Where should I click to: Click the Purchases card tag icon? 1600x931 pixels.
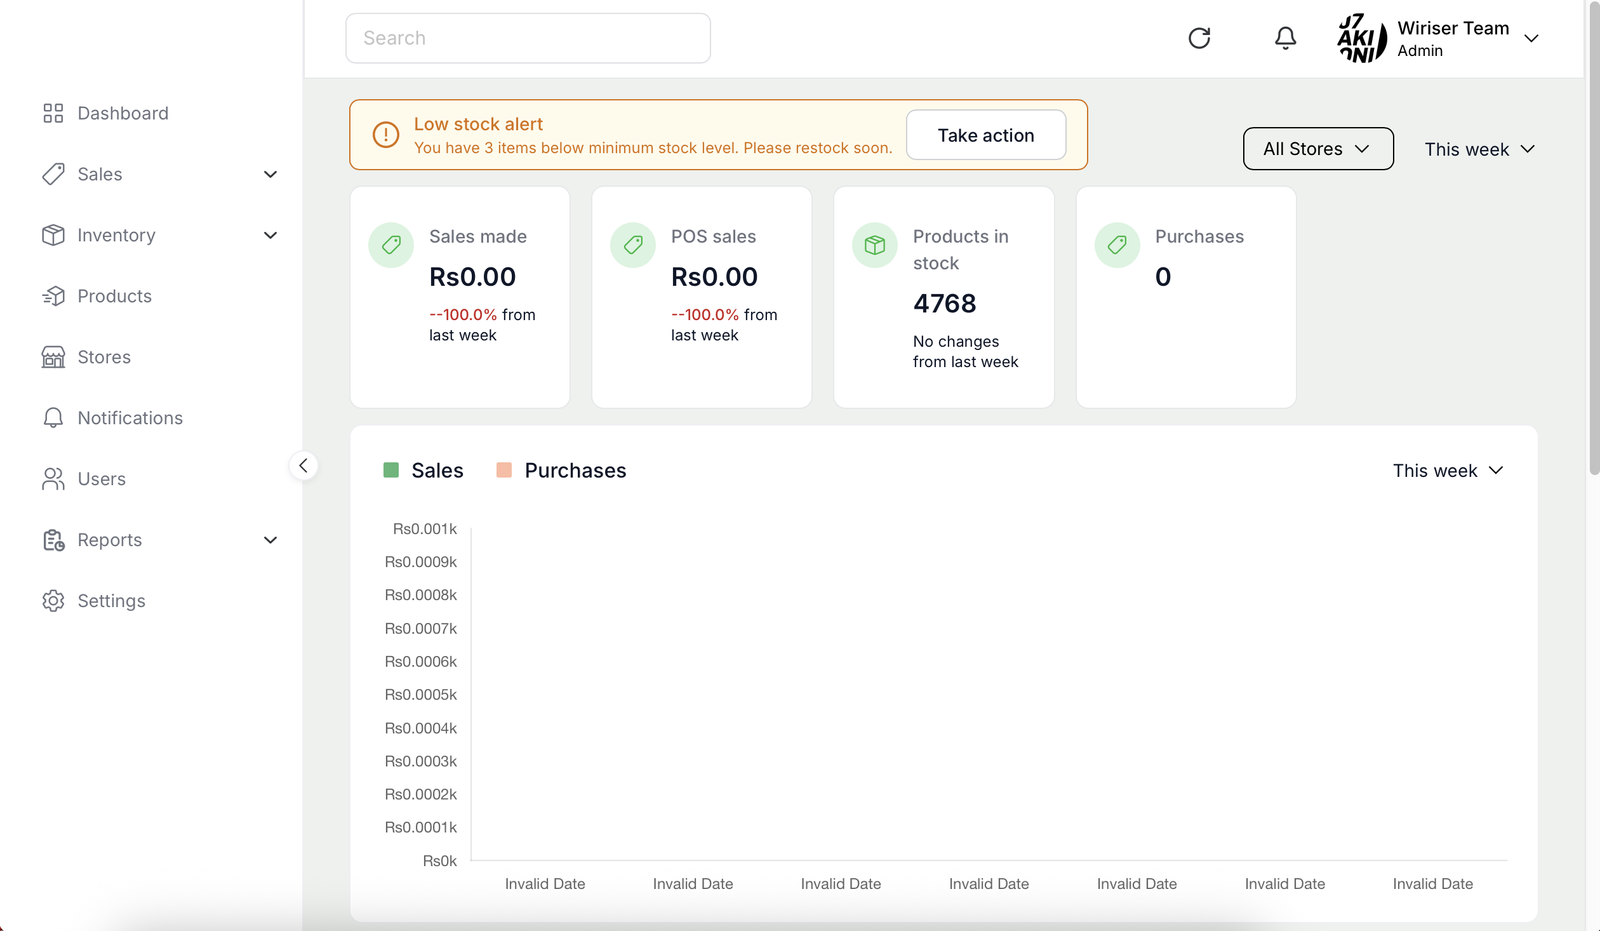1117,245
